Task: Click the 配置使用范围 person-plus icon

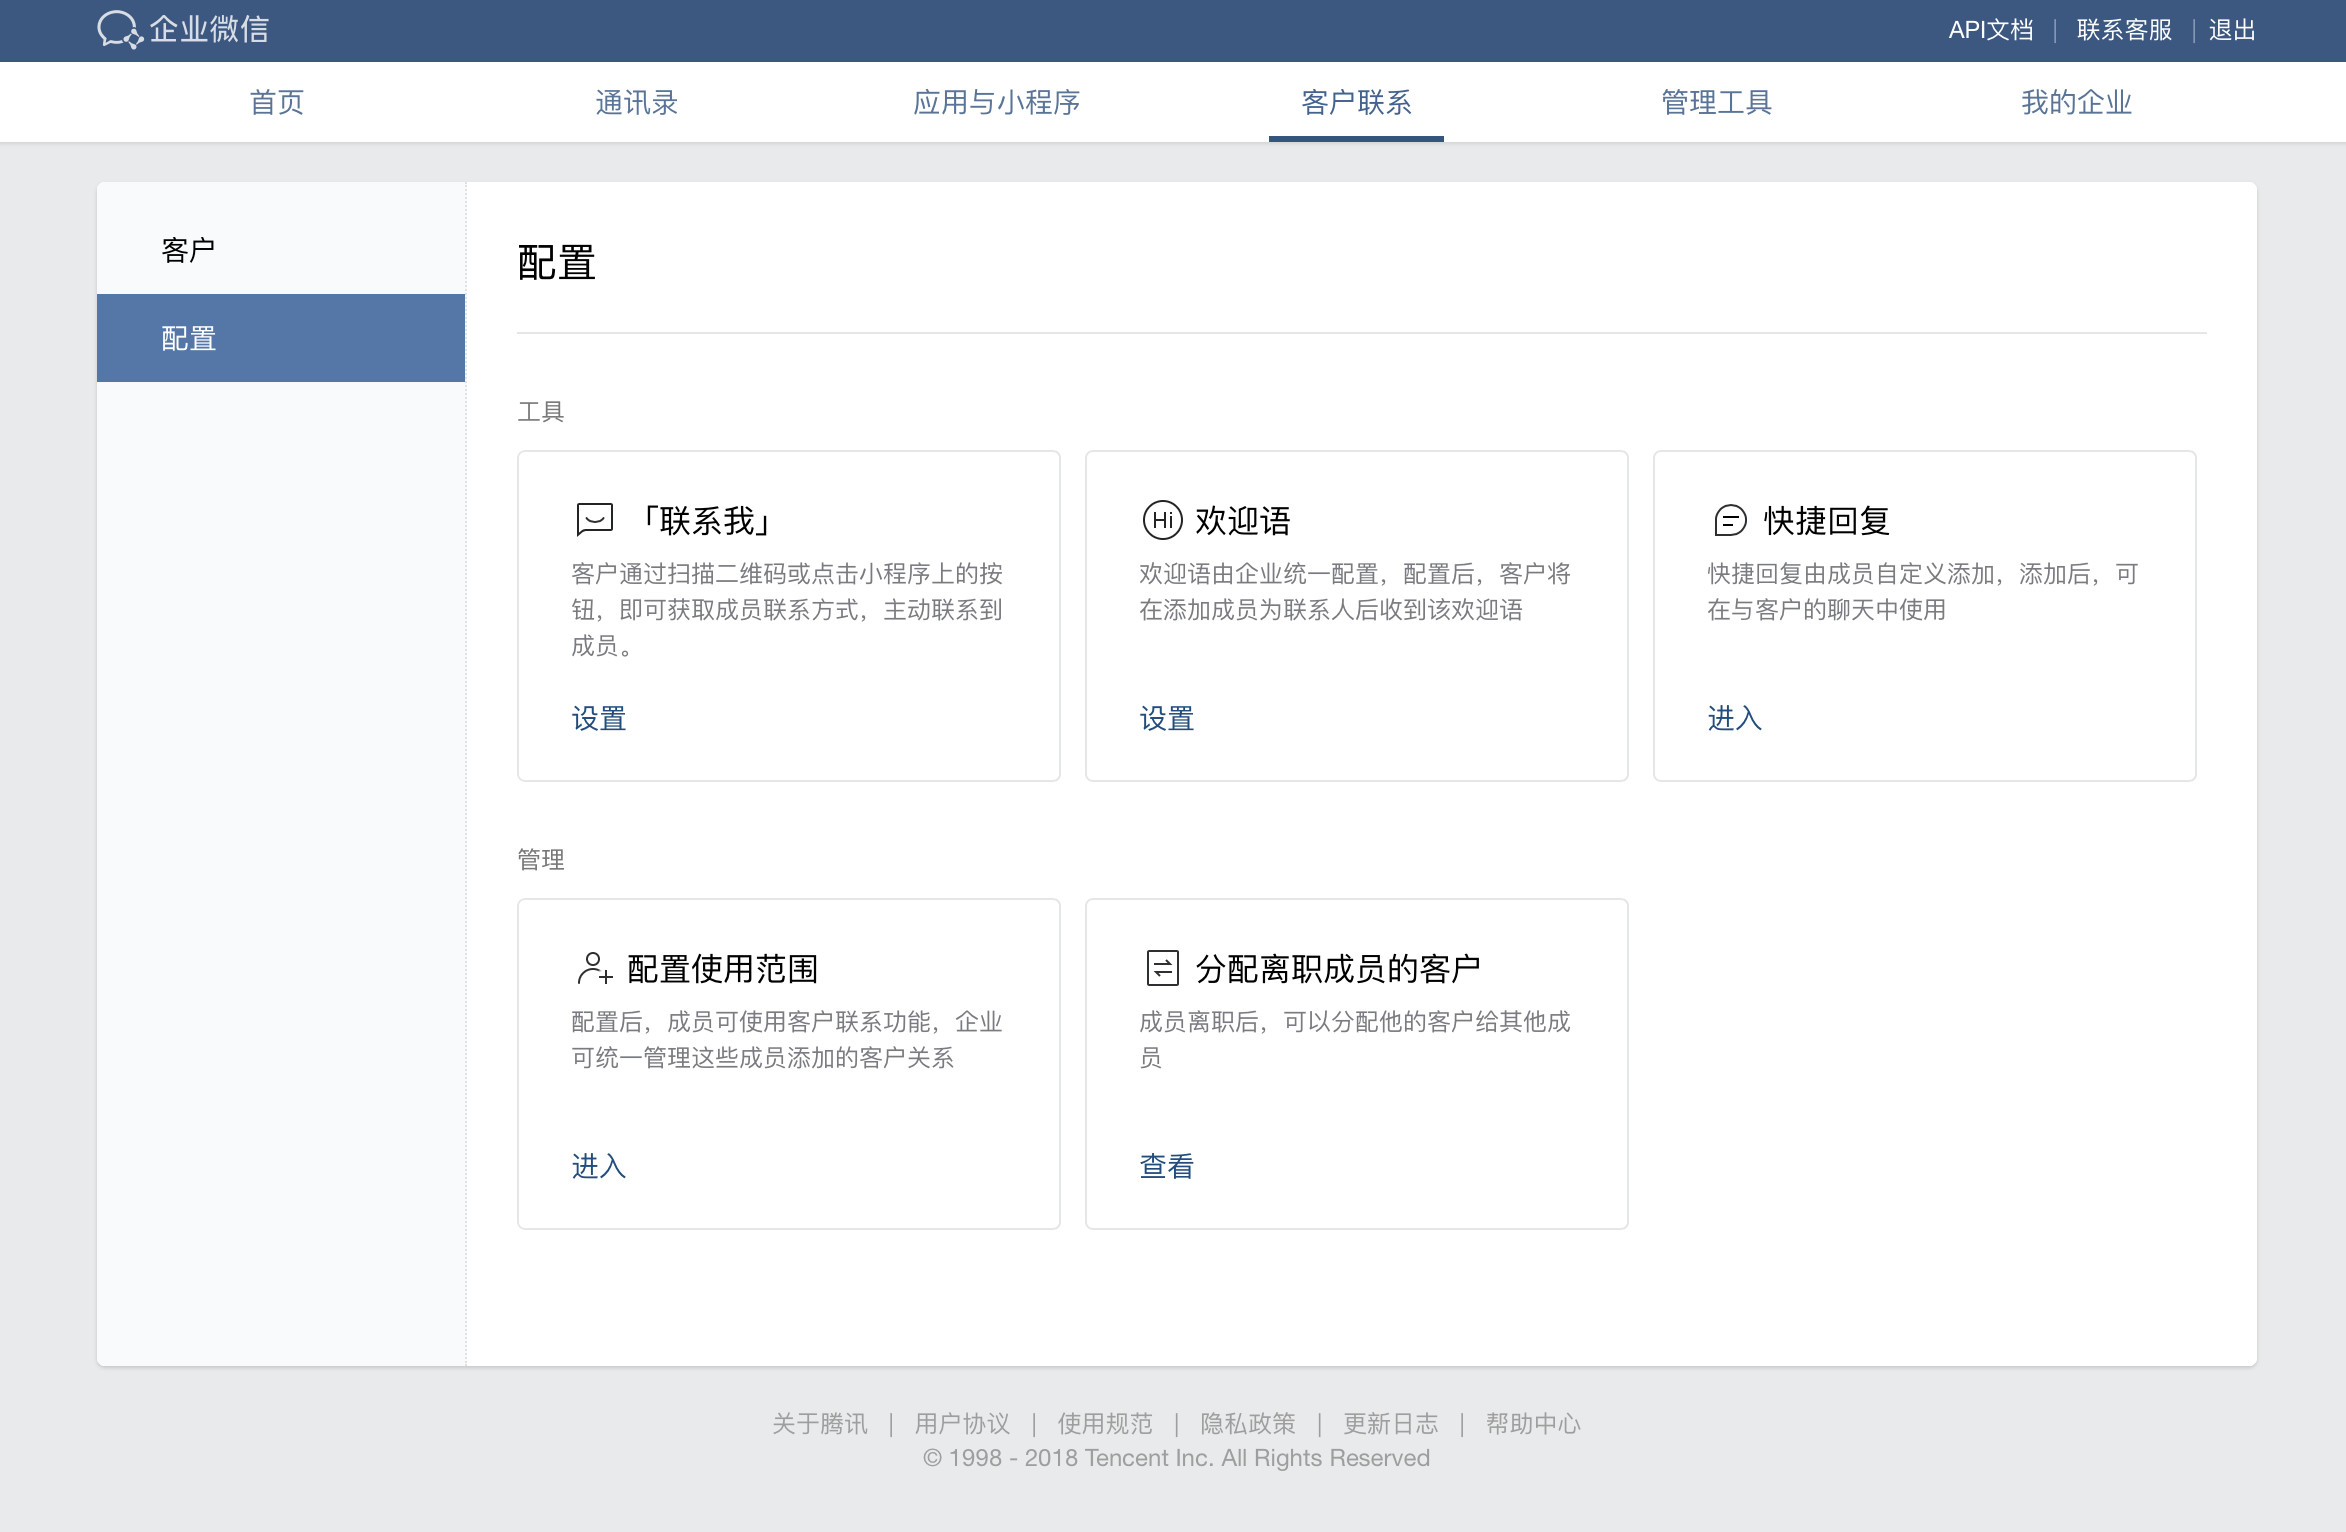Action: click(594, 968)
